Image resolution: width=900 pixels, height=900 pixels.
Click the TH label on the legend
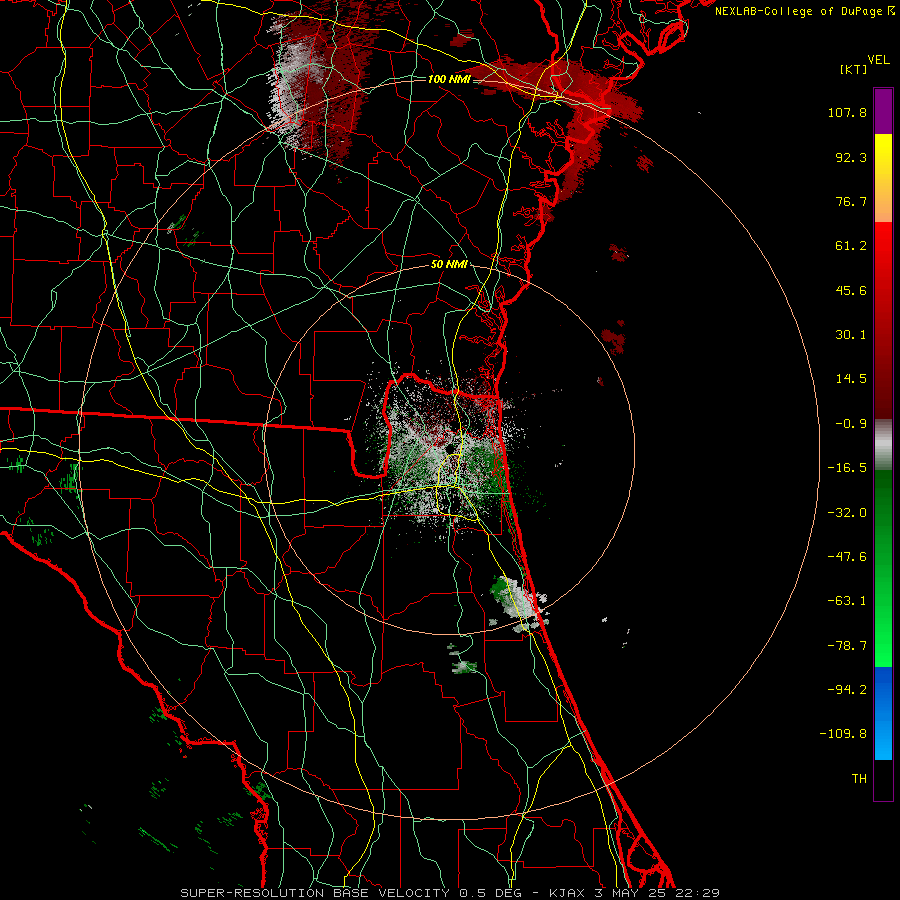click(859, 778)
